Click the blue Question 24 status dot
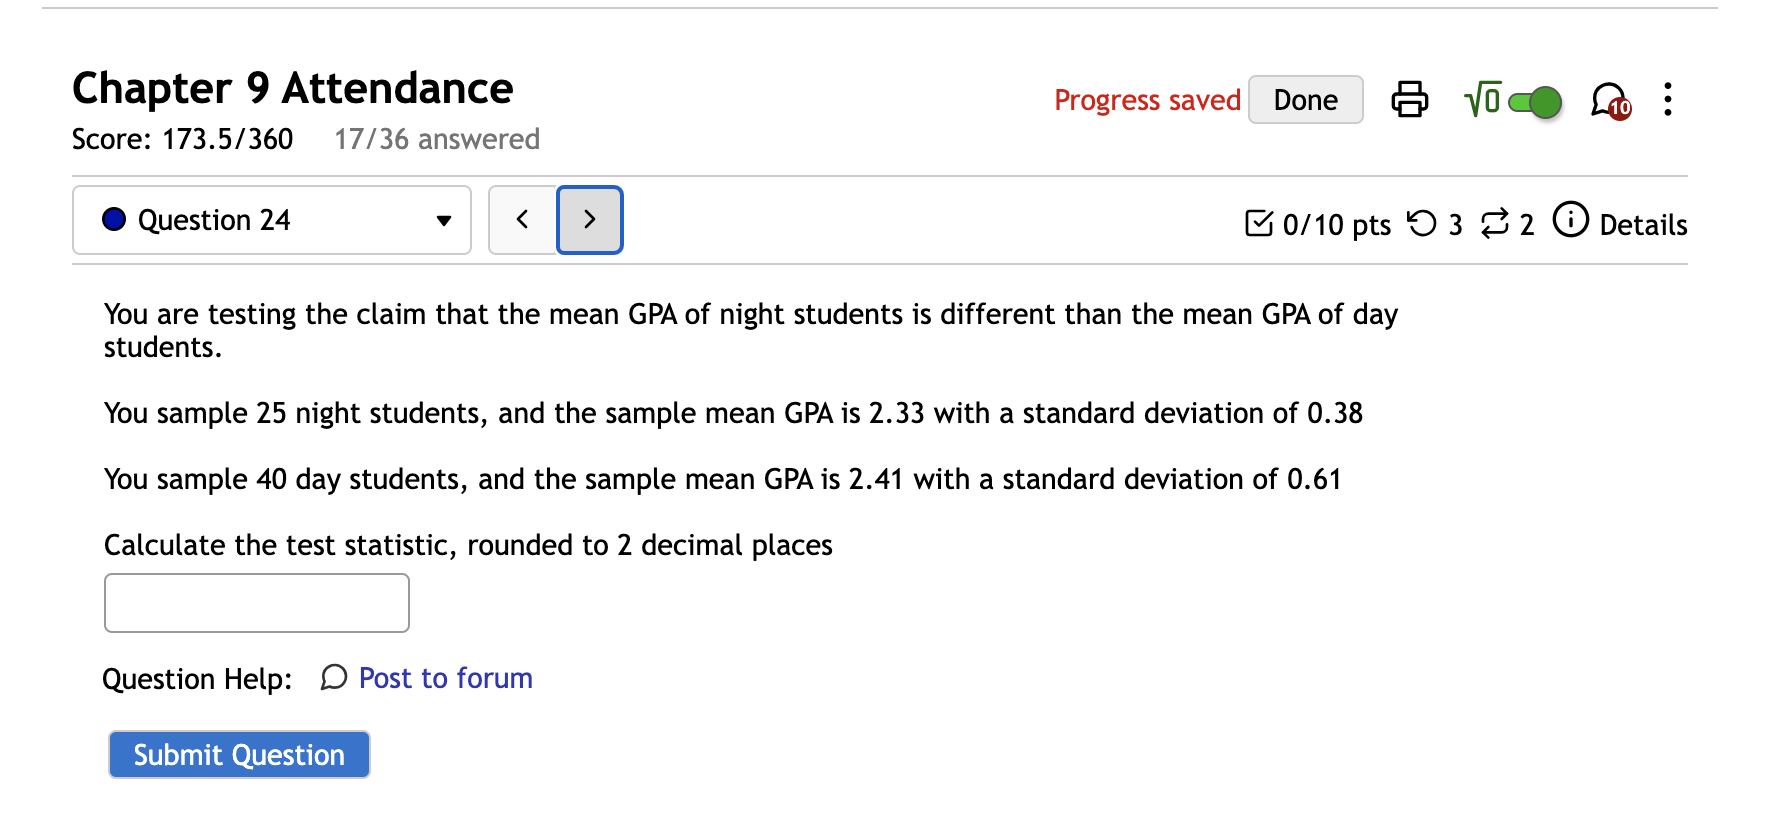Image resolution: width=1767 pixels, height=824 pixels. click(x=114, y=219)
